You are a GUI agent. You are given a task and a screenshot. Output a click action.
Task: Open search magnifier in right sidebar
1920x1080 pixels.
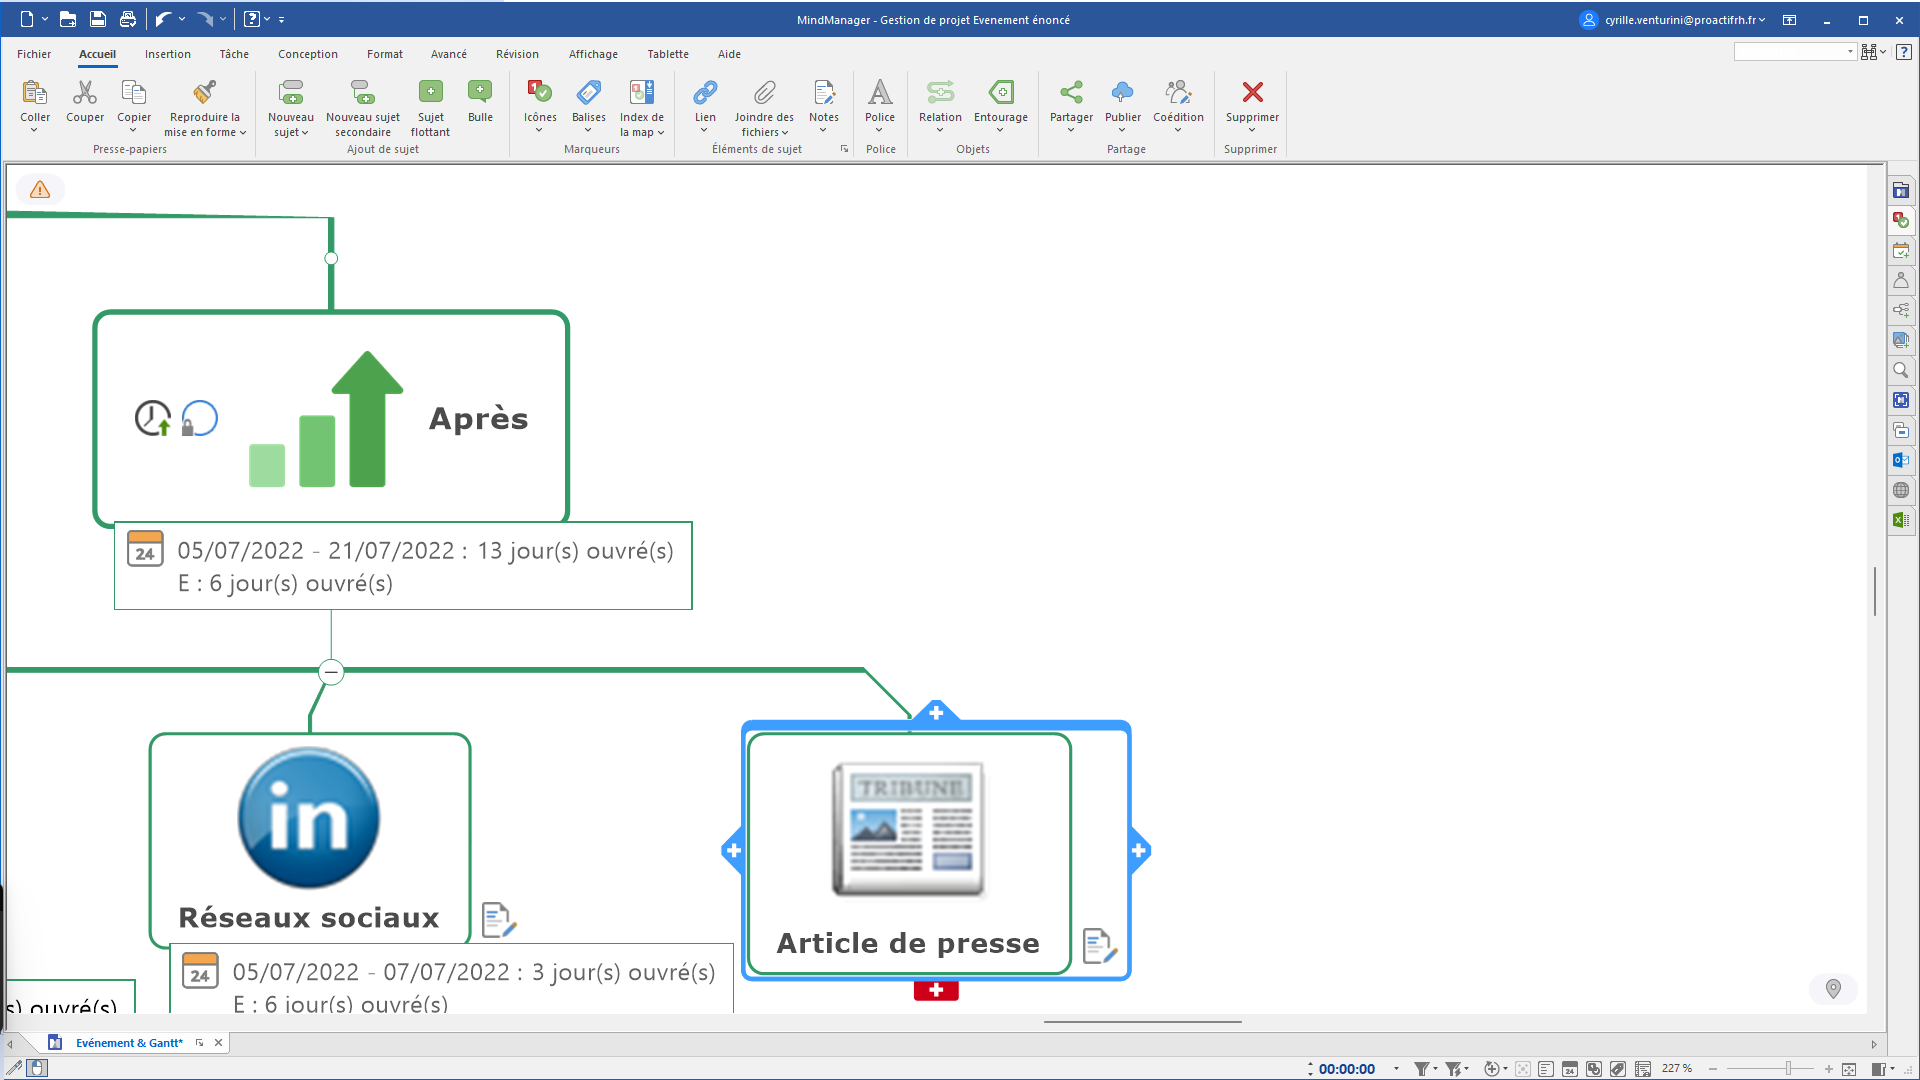point(1901,370)
